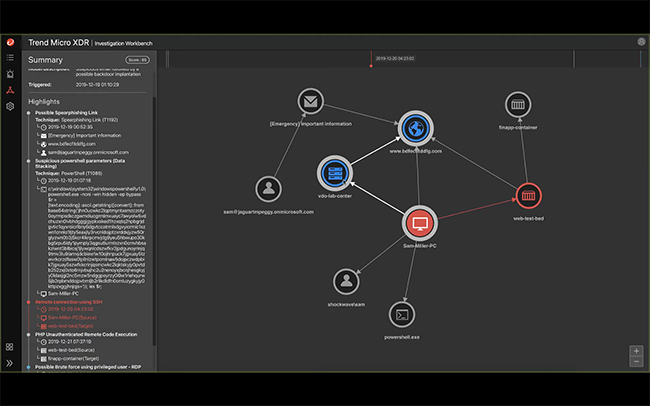650x406 pixels.
Task: Select the red investigation graph sidebar icon
Action: tap(10, 90)
